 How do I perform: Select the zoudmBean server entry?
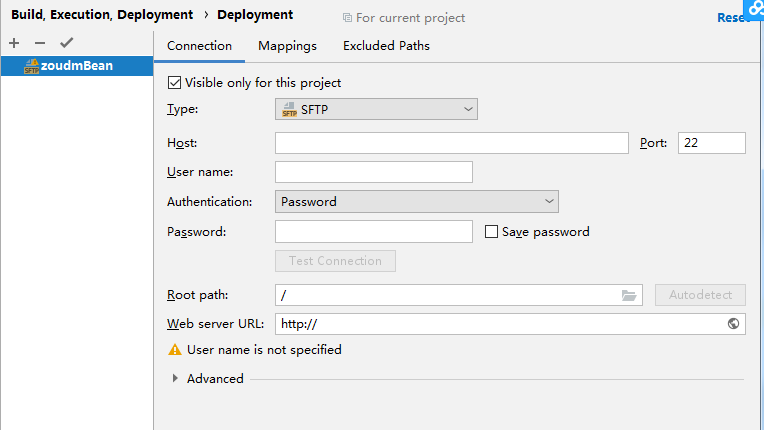[x=76, y=66]
